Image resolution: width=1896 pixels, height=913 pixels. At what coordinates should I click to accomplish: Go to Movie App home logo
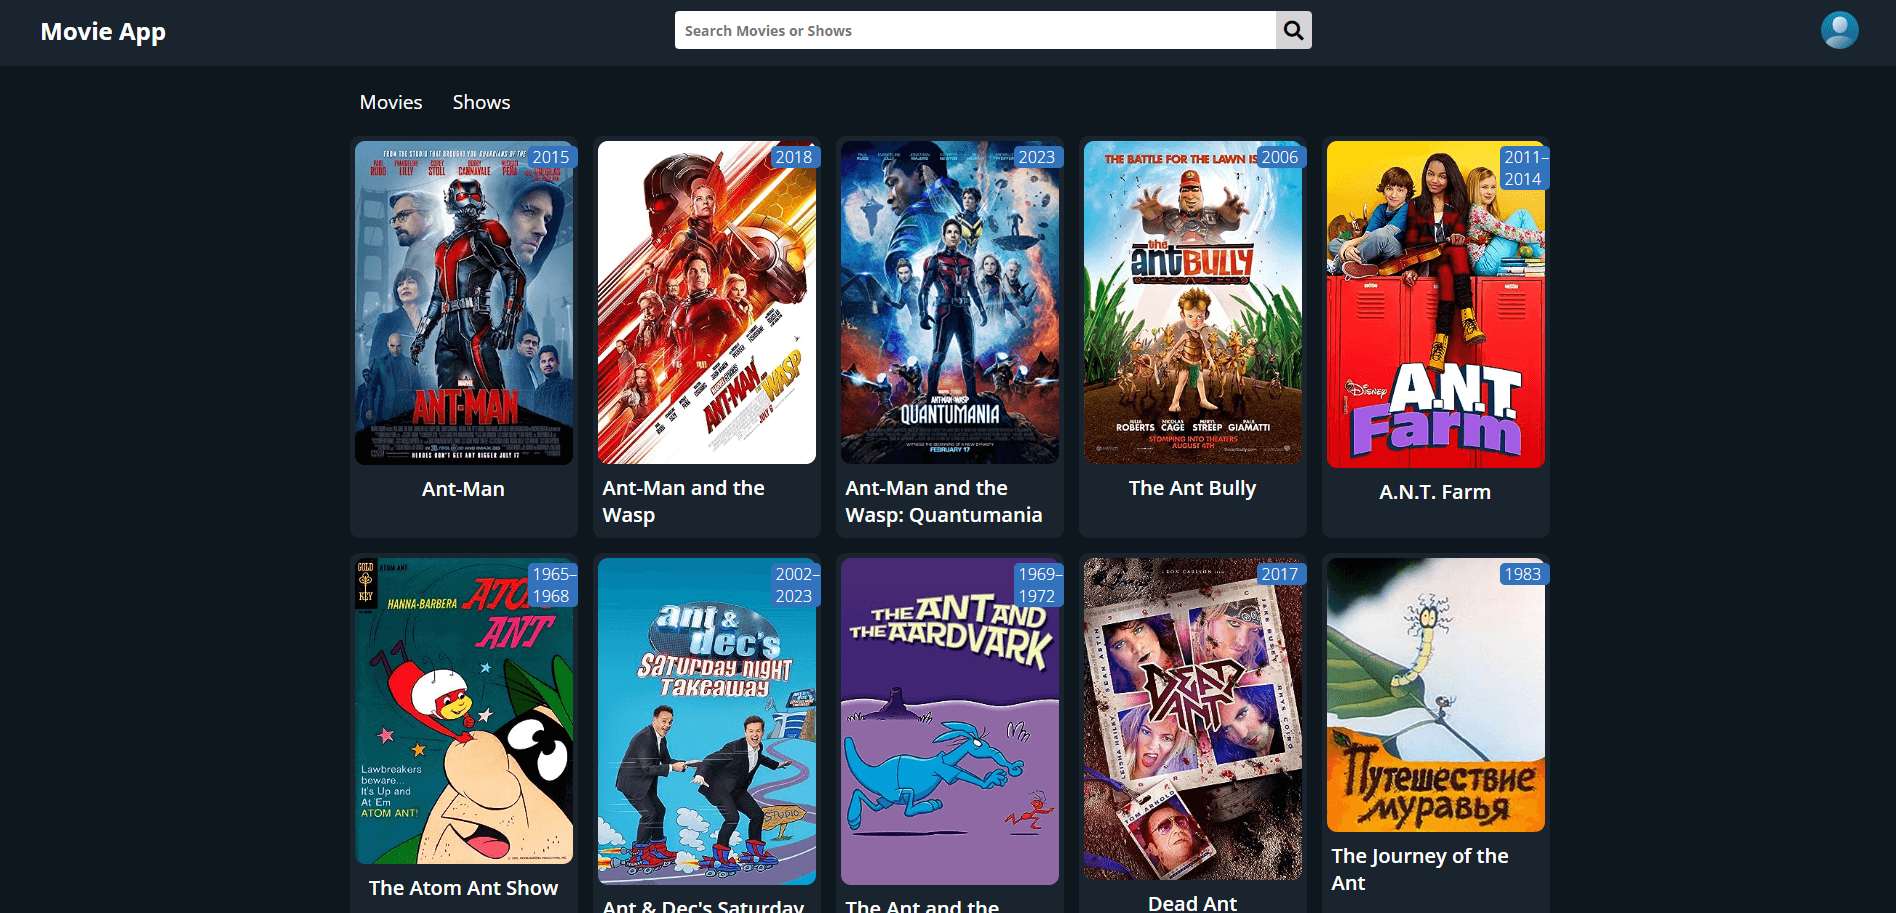click(x=103, y=31)
